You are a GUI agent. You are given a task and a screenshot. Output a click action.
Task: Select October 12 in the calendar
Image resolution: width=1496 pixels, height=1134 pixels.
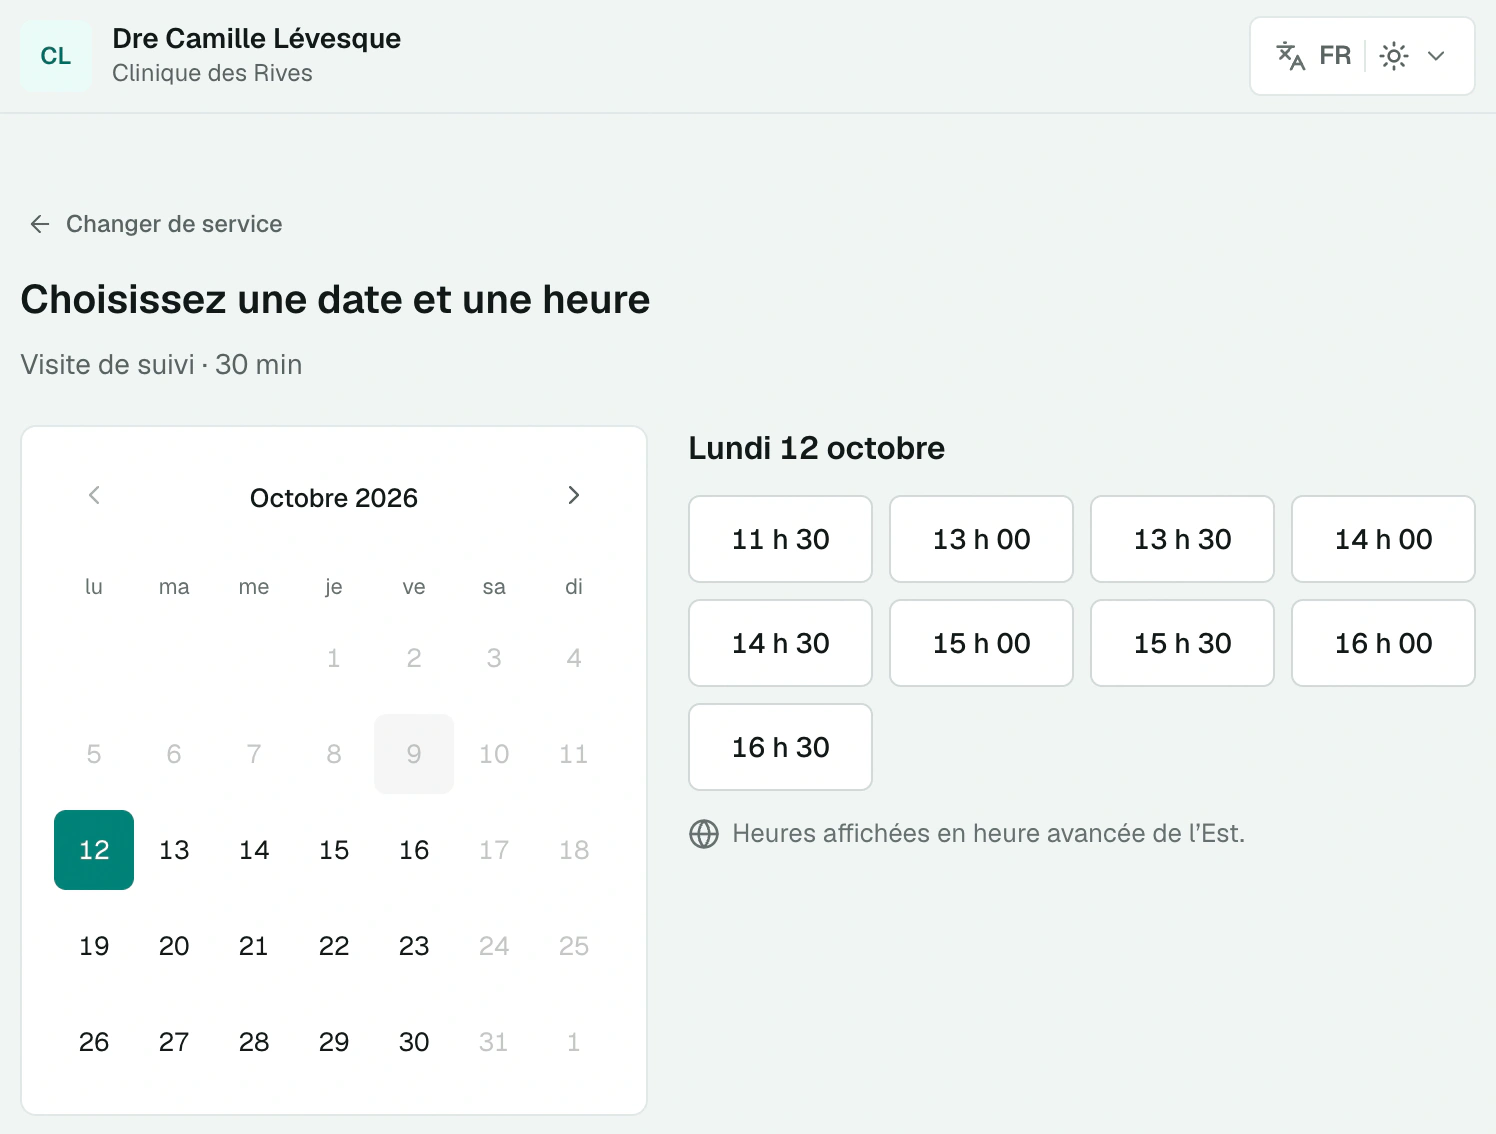click(x=94, y=850)
